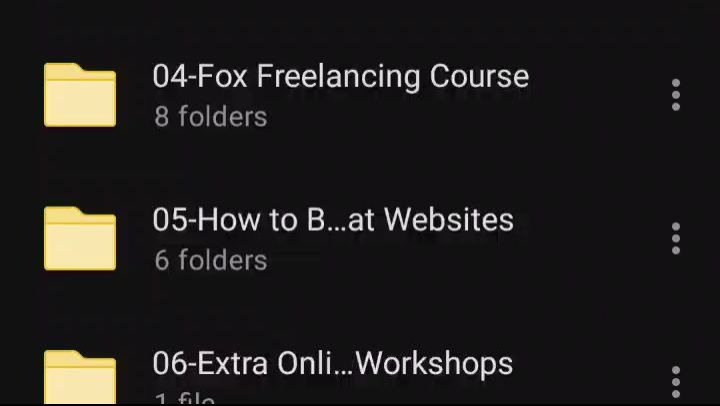Click the word 'Freelancing' in the first folder name

(x=338, y=76)
